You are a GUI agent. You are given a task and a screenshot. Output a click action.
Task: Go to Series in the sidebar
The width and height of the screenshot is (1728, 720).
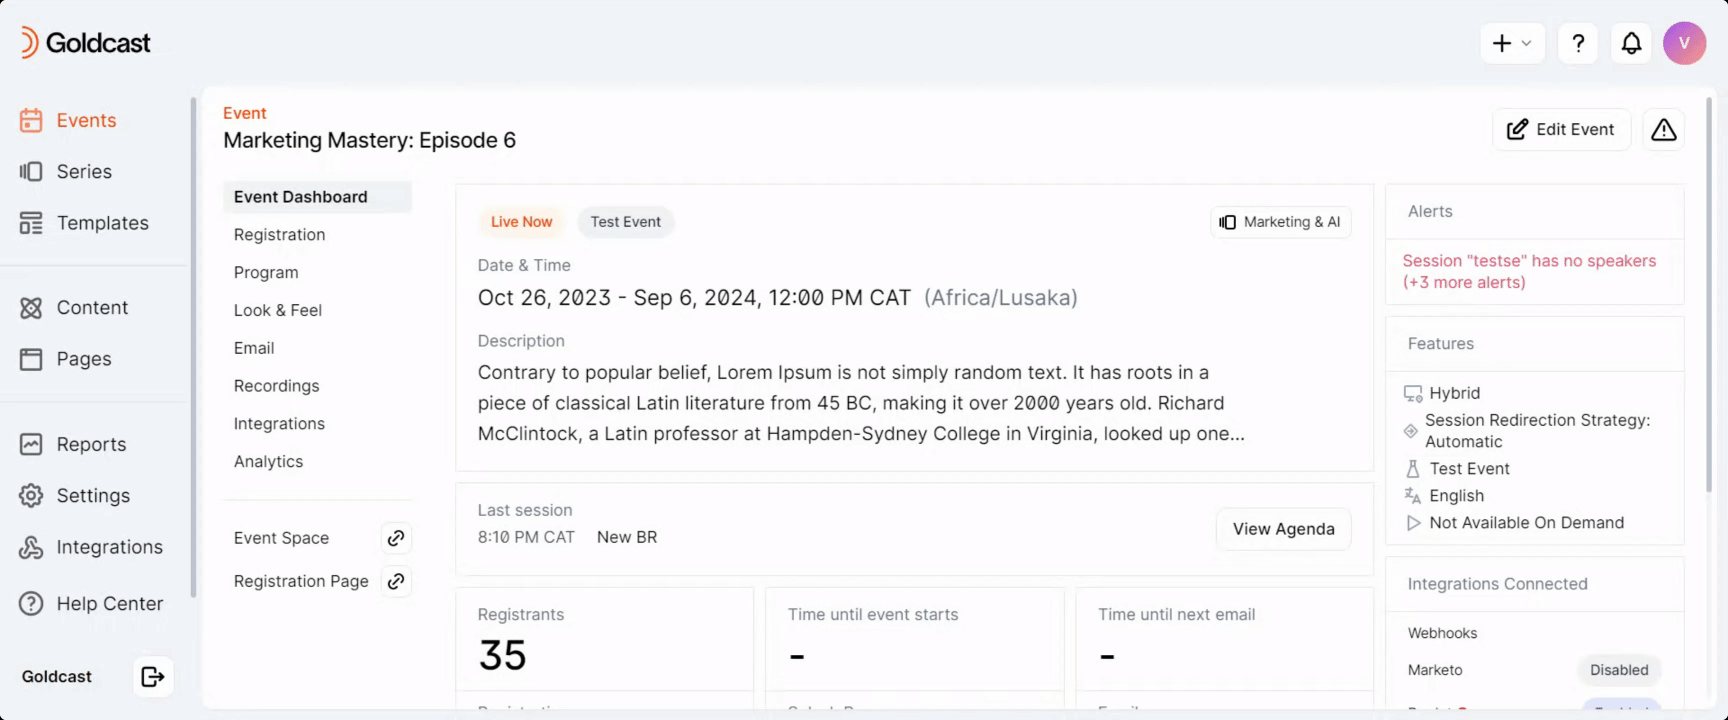84,172
